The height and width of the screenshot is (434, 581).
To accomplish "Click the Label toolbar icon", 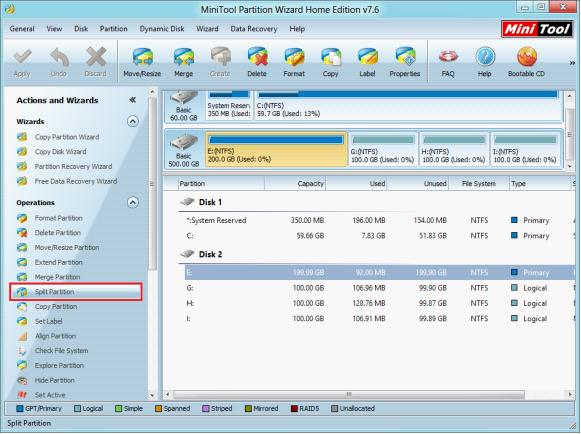I will (x=367, y=62).
